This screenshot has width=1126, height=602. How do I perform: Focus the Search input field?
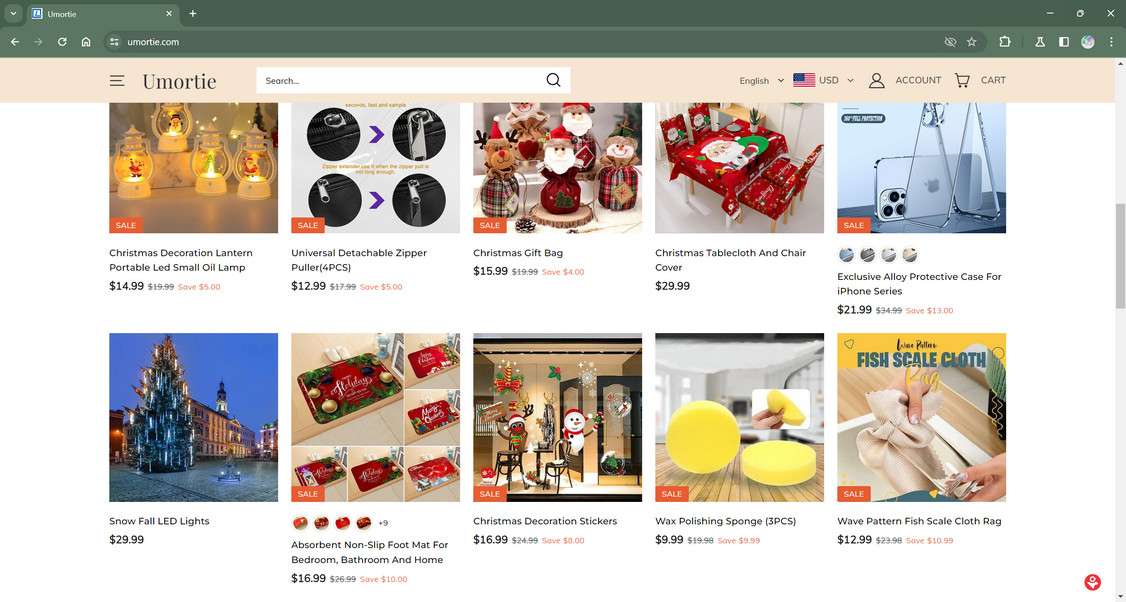pos(401,80)
